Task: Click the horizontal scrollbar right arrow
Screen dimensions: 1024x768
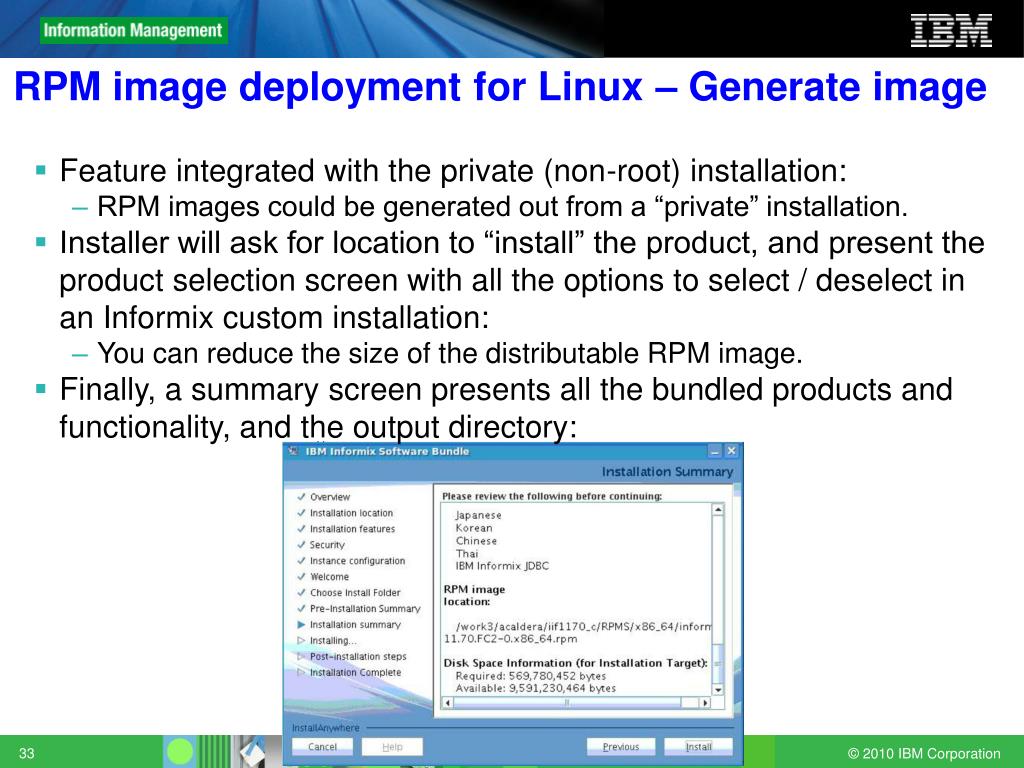Action: [705, 703]
